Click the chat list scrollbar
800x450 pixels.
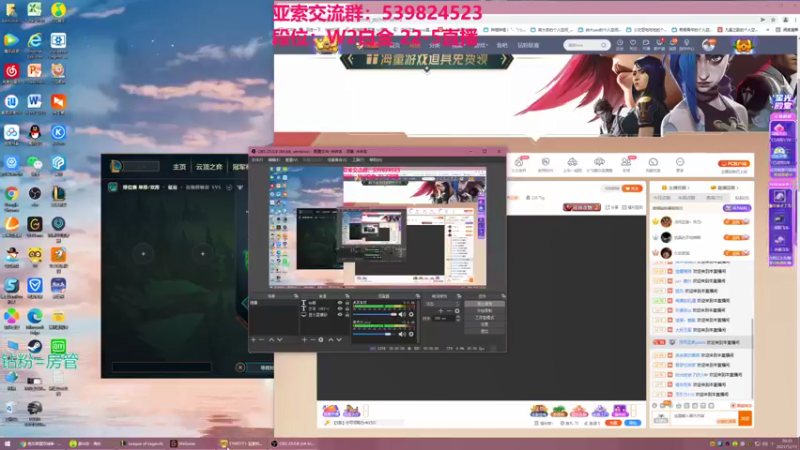[x=752, y=357]
